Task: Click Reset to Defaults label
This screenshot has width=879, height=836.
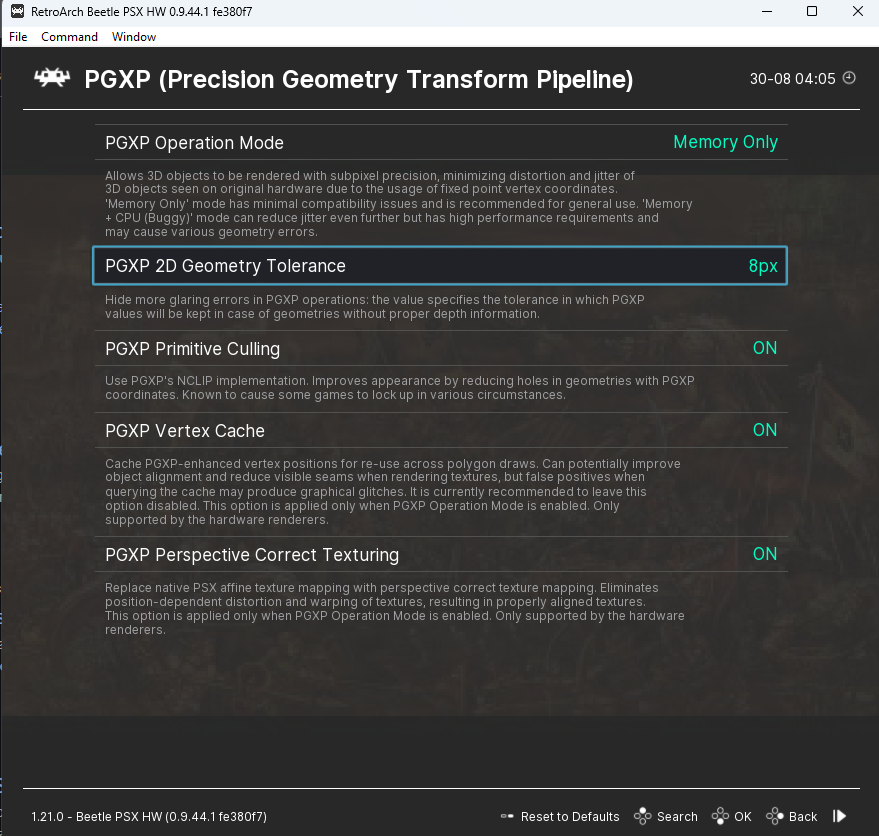Action: pyautogui.click(x=570, y=816)
